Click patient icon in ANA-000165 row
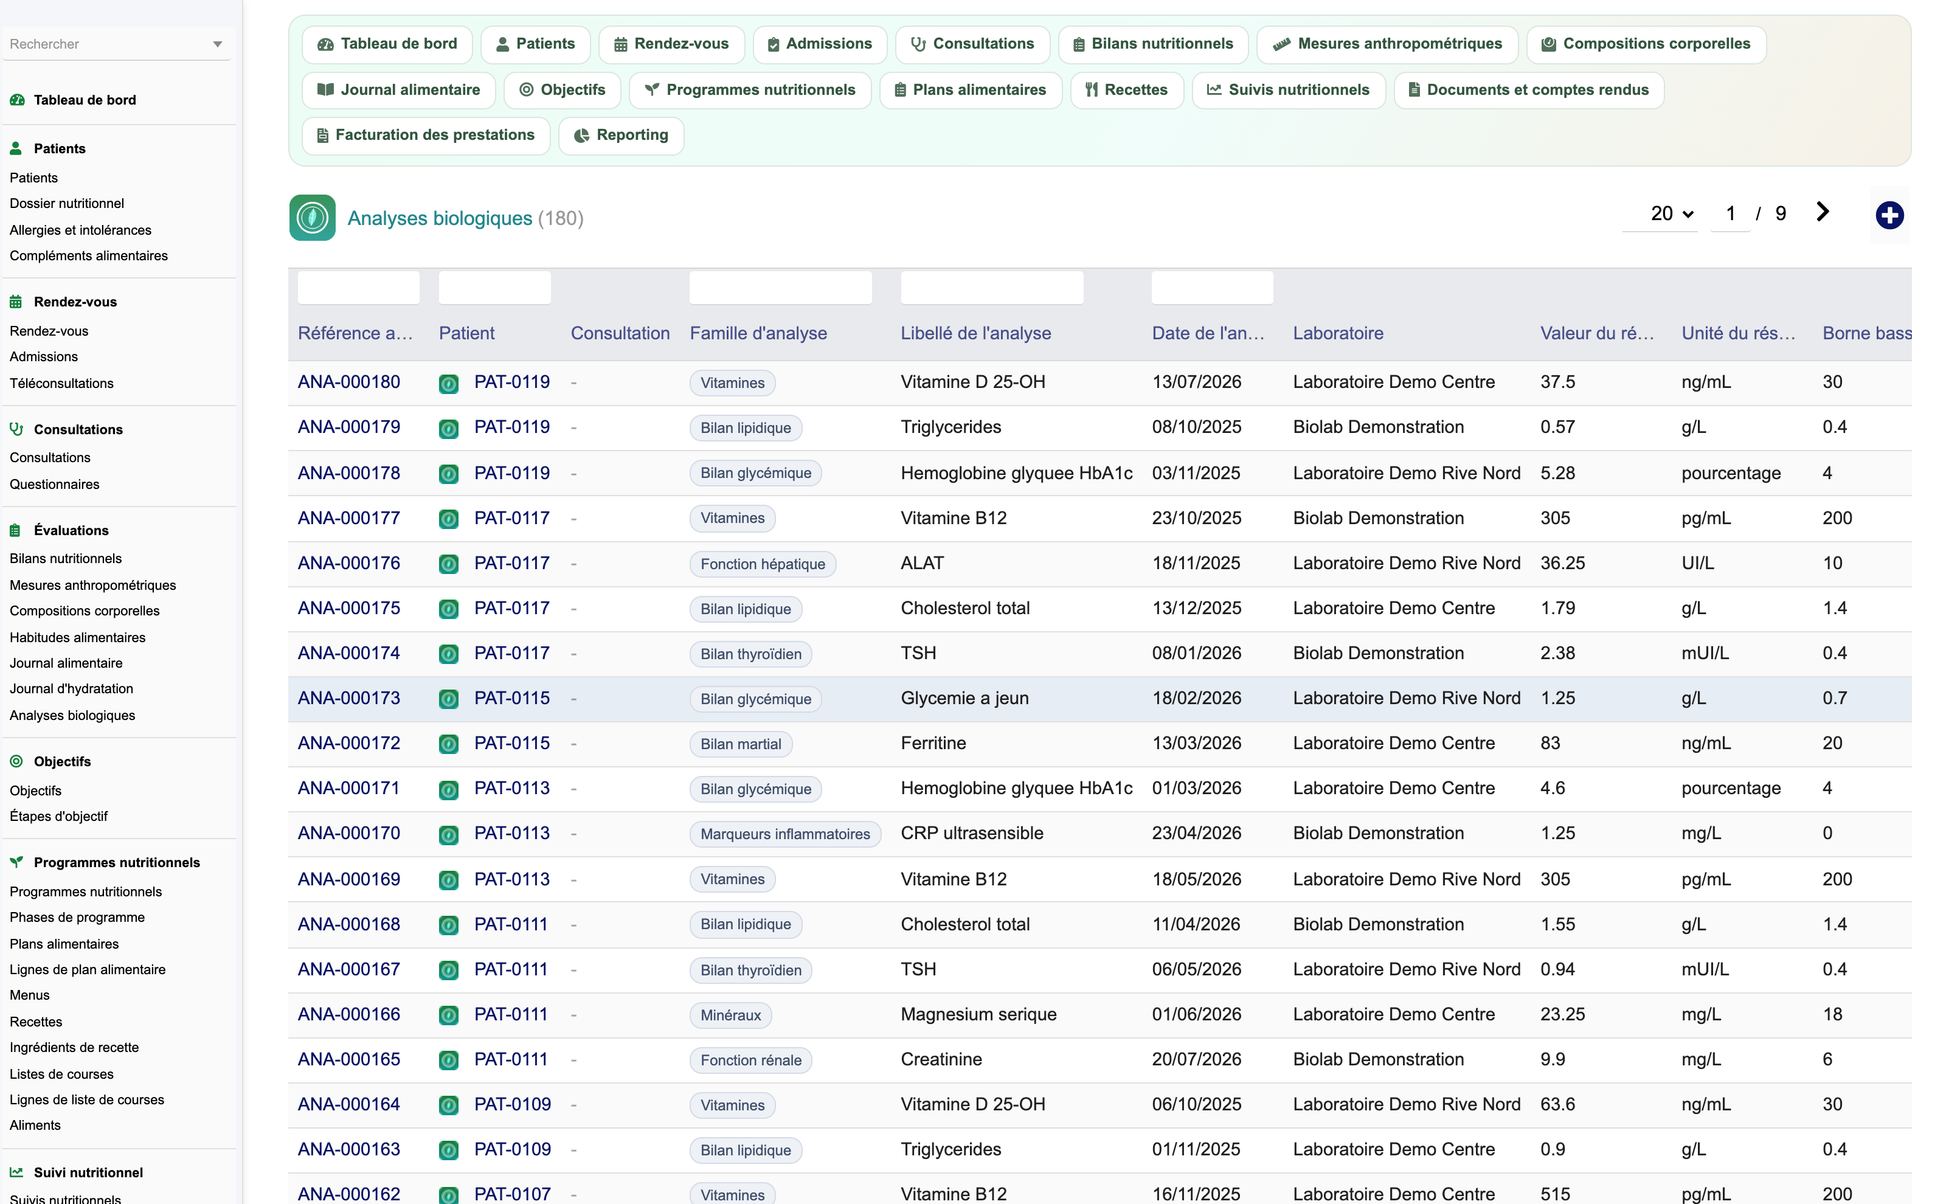This screenshot has height=1204, width=1946. click(x=449, y=1060)
